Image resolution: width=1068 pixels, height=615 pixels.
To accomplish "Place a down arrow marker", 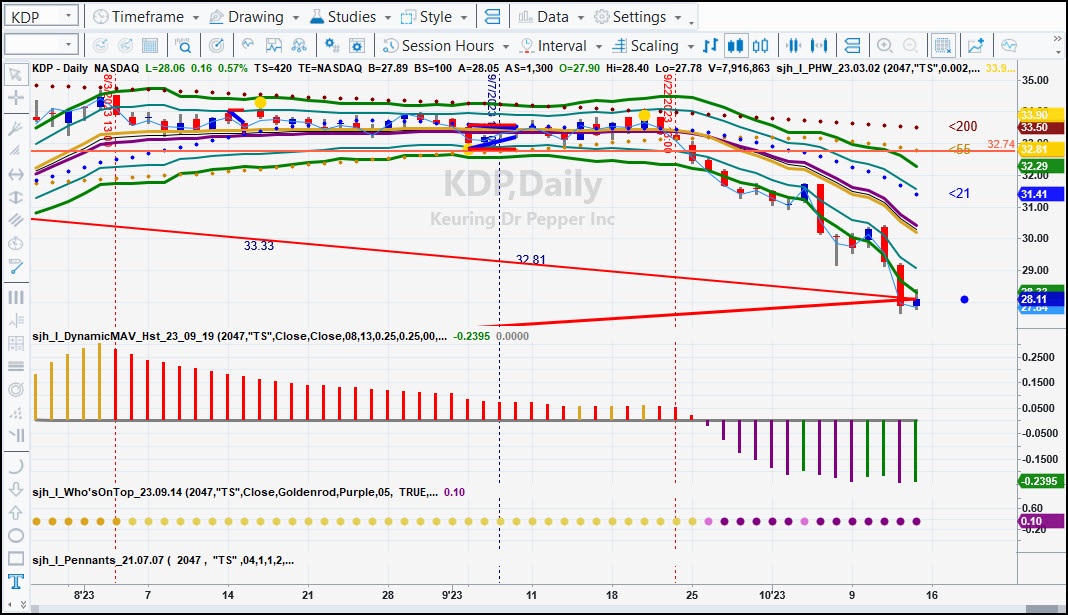I will click(x=15, y=490).
